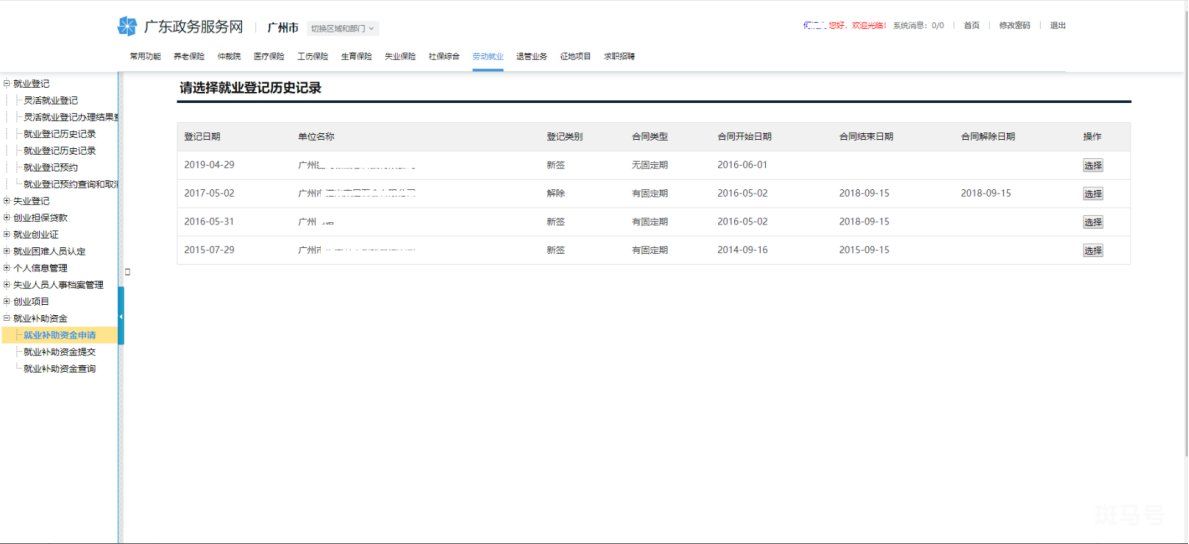
Task: Open the 医疗保险 tab
Action: click(268, 56)
